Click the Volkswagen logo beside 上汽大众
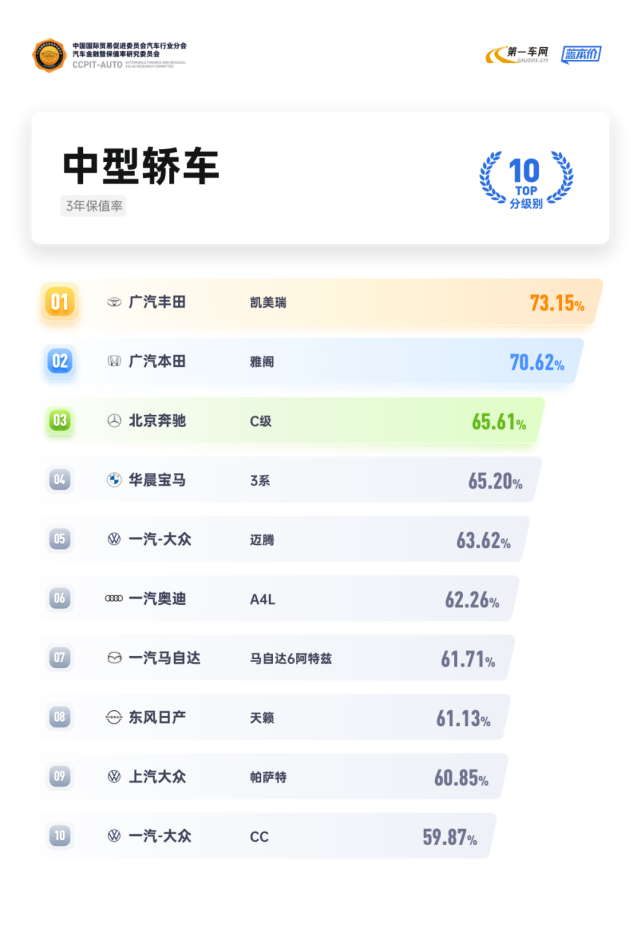Screen dimensions: 641x928 (x=114, y=776)
